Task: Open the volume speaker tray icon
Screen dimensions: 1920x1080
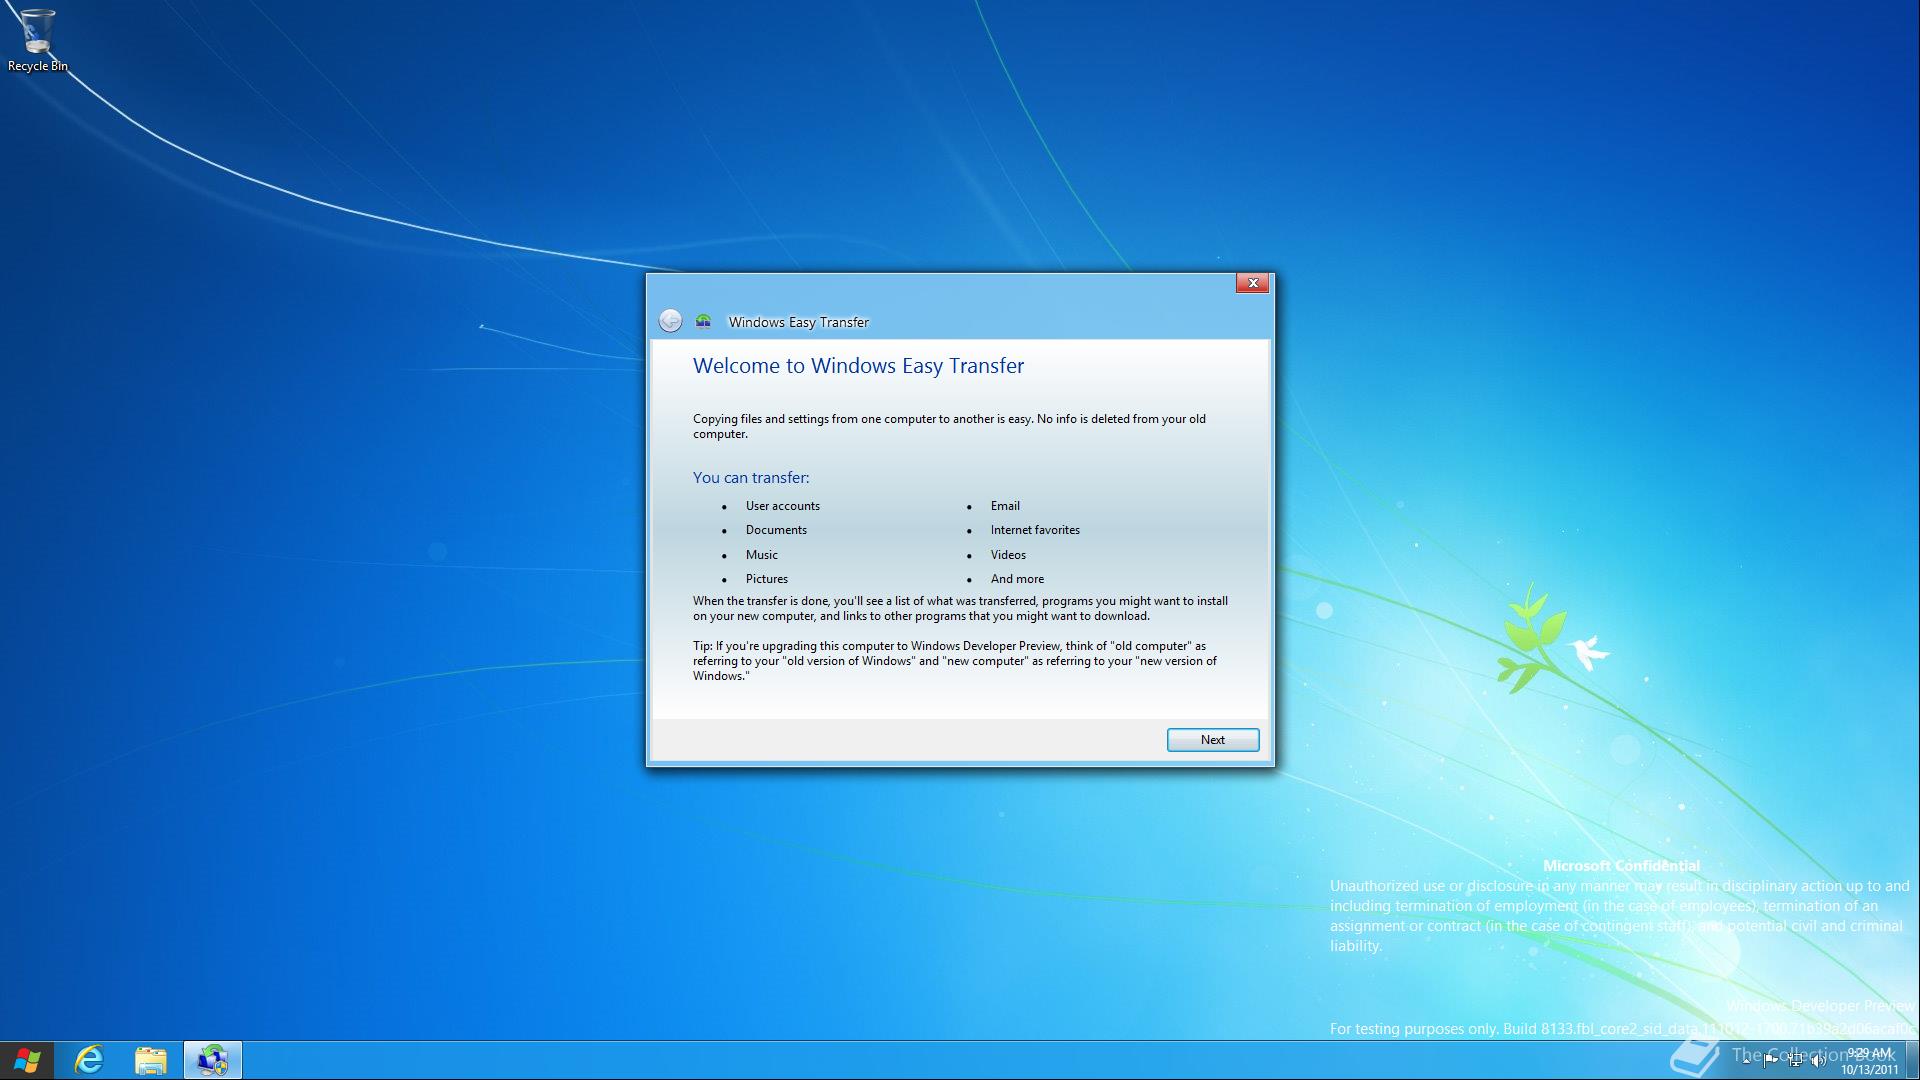Action: pyautogui.click(x=1818, y=1060)
